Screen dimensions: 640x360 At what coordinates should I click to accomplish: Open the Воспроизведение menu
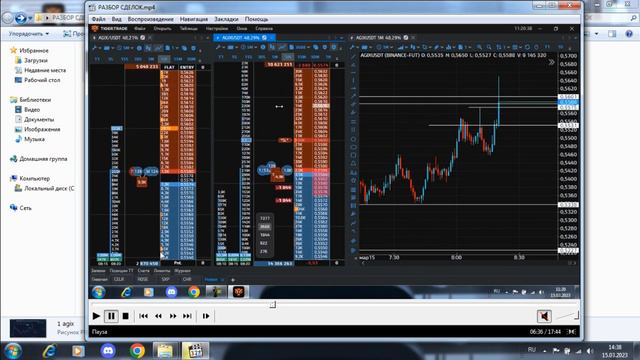(x=150, y=19)
